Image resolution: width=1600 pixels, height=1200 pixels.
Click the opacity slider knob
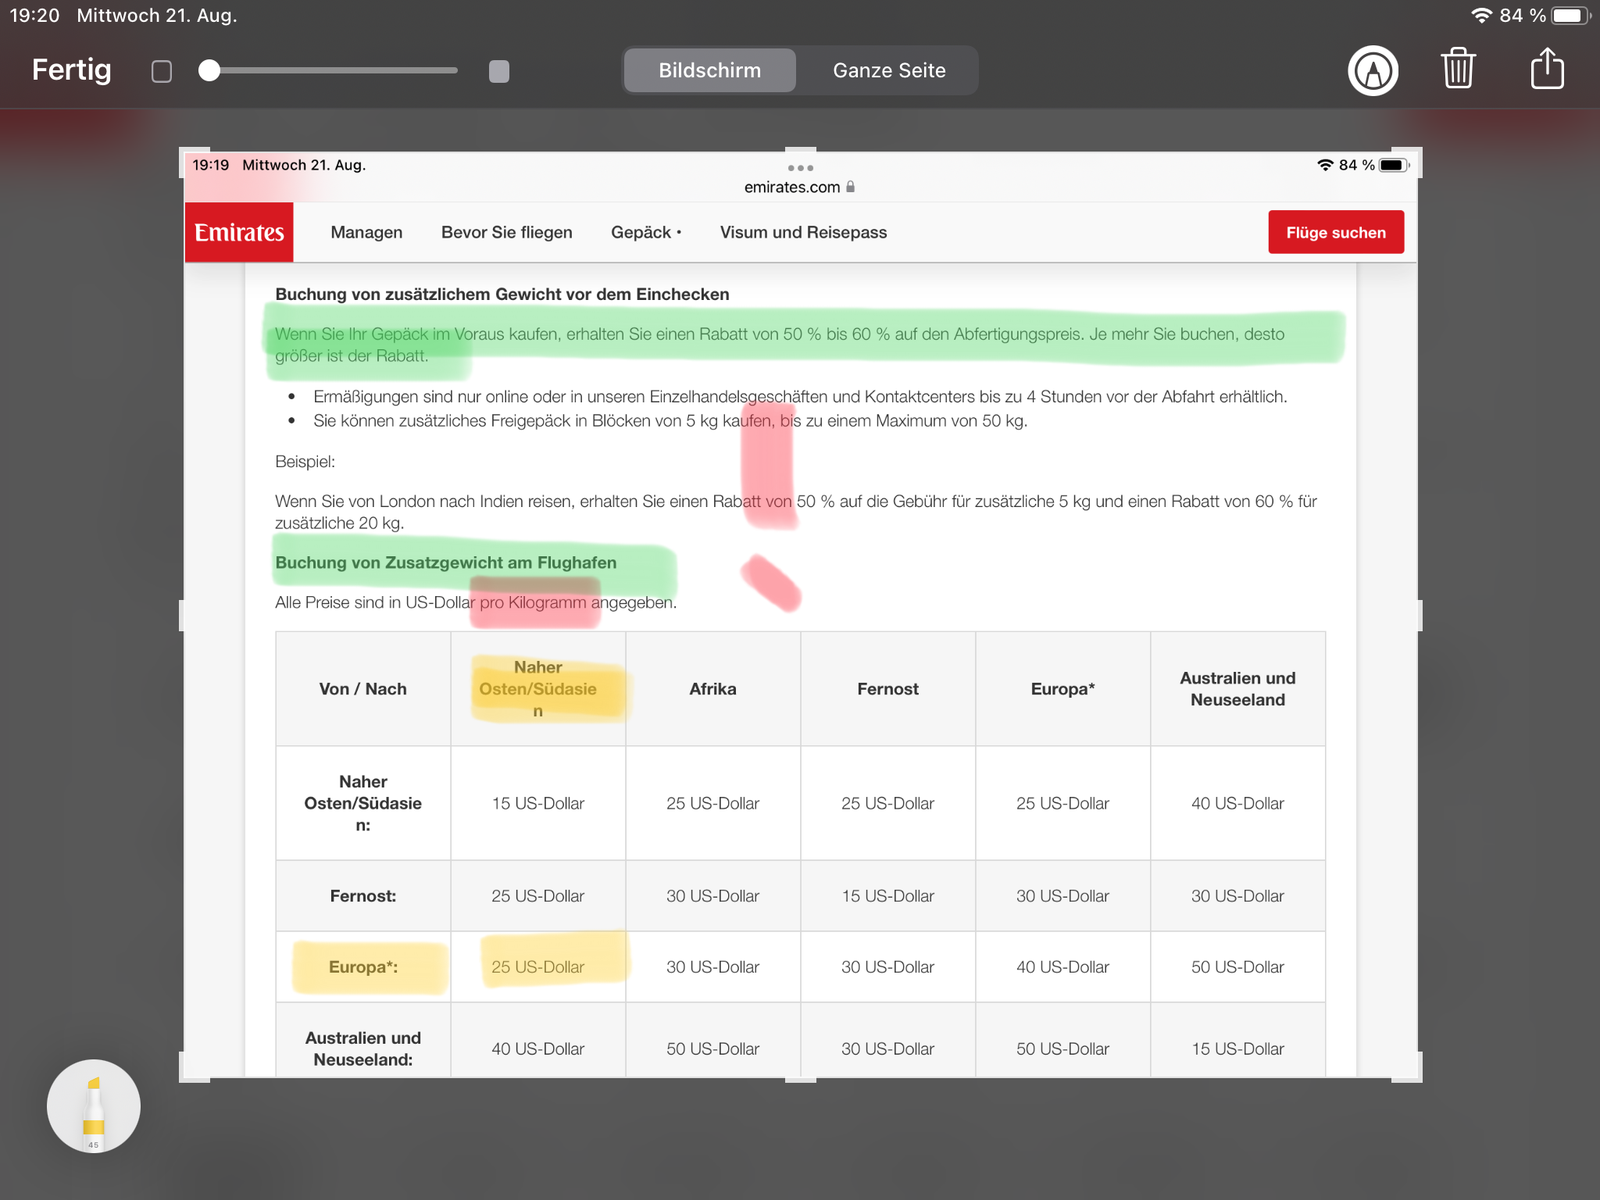point(209,71)
